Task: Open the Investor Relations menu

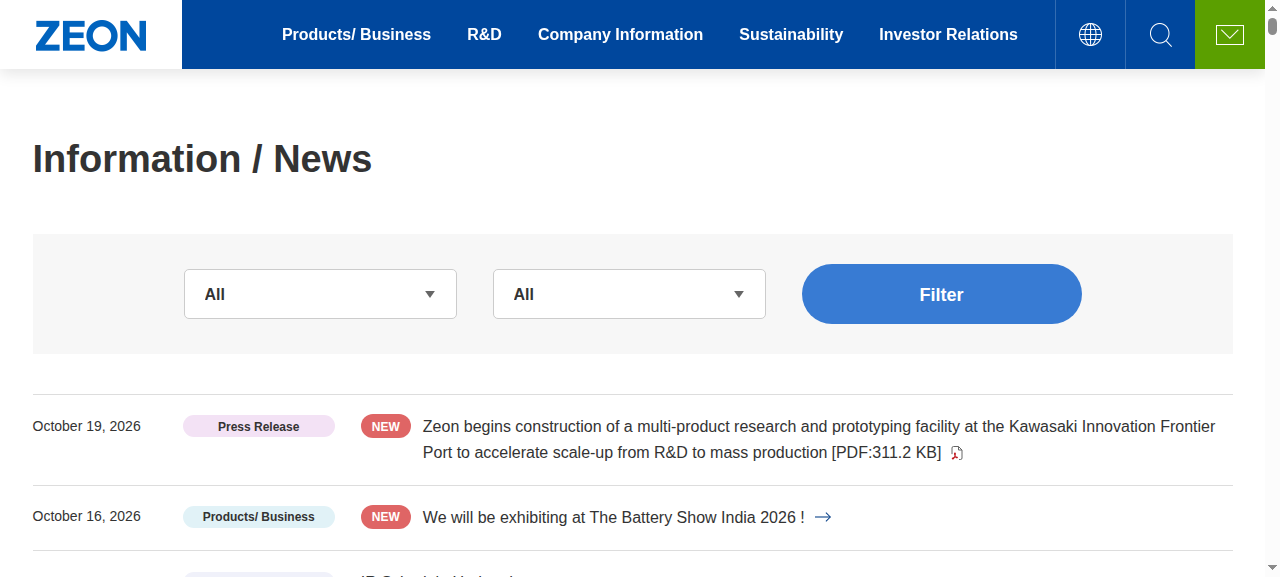Action: tap(948, 35)
